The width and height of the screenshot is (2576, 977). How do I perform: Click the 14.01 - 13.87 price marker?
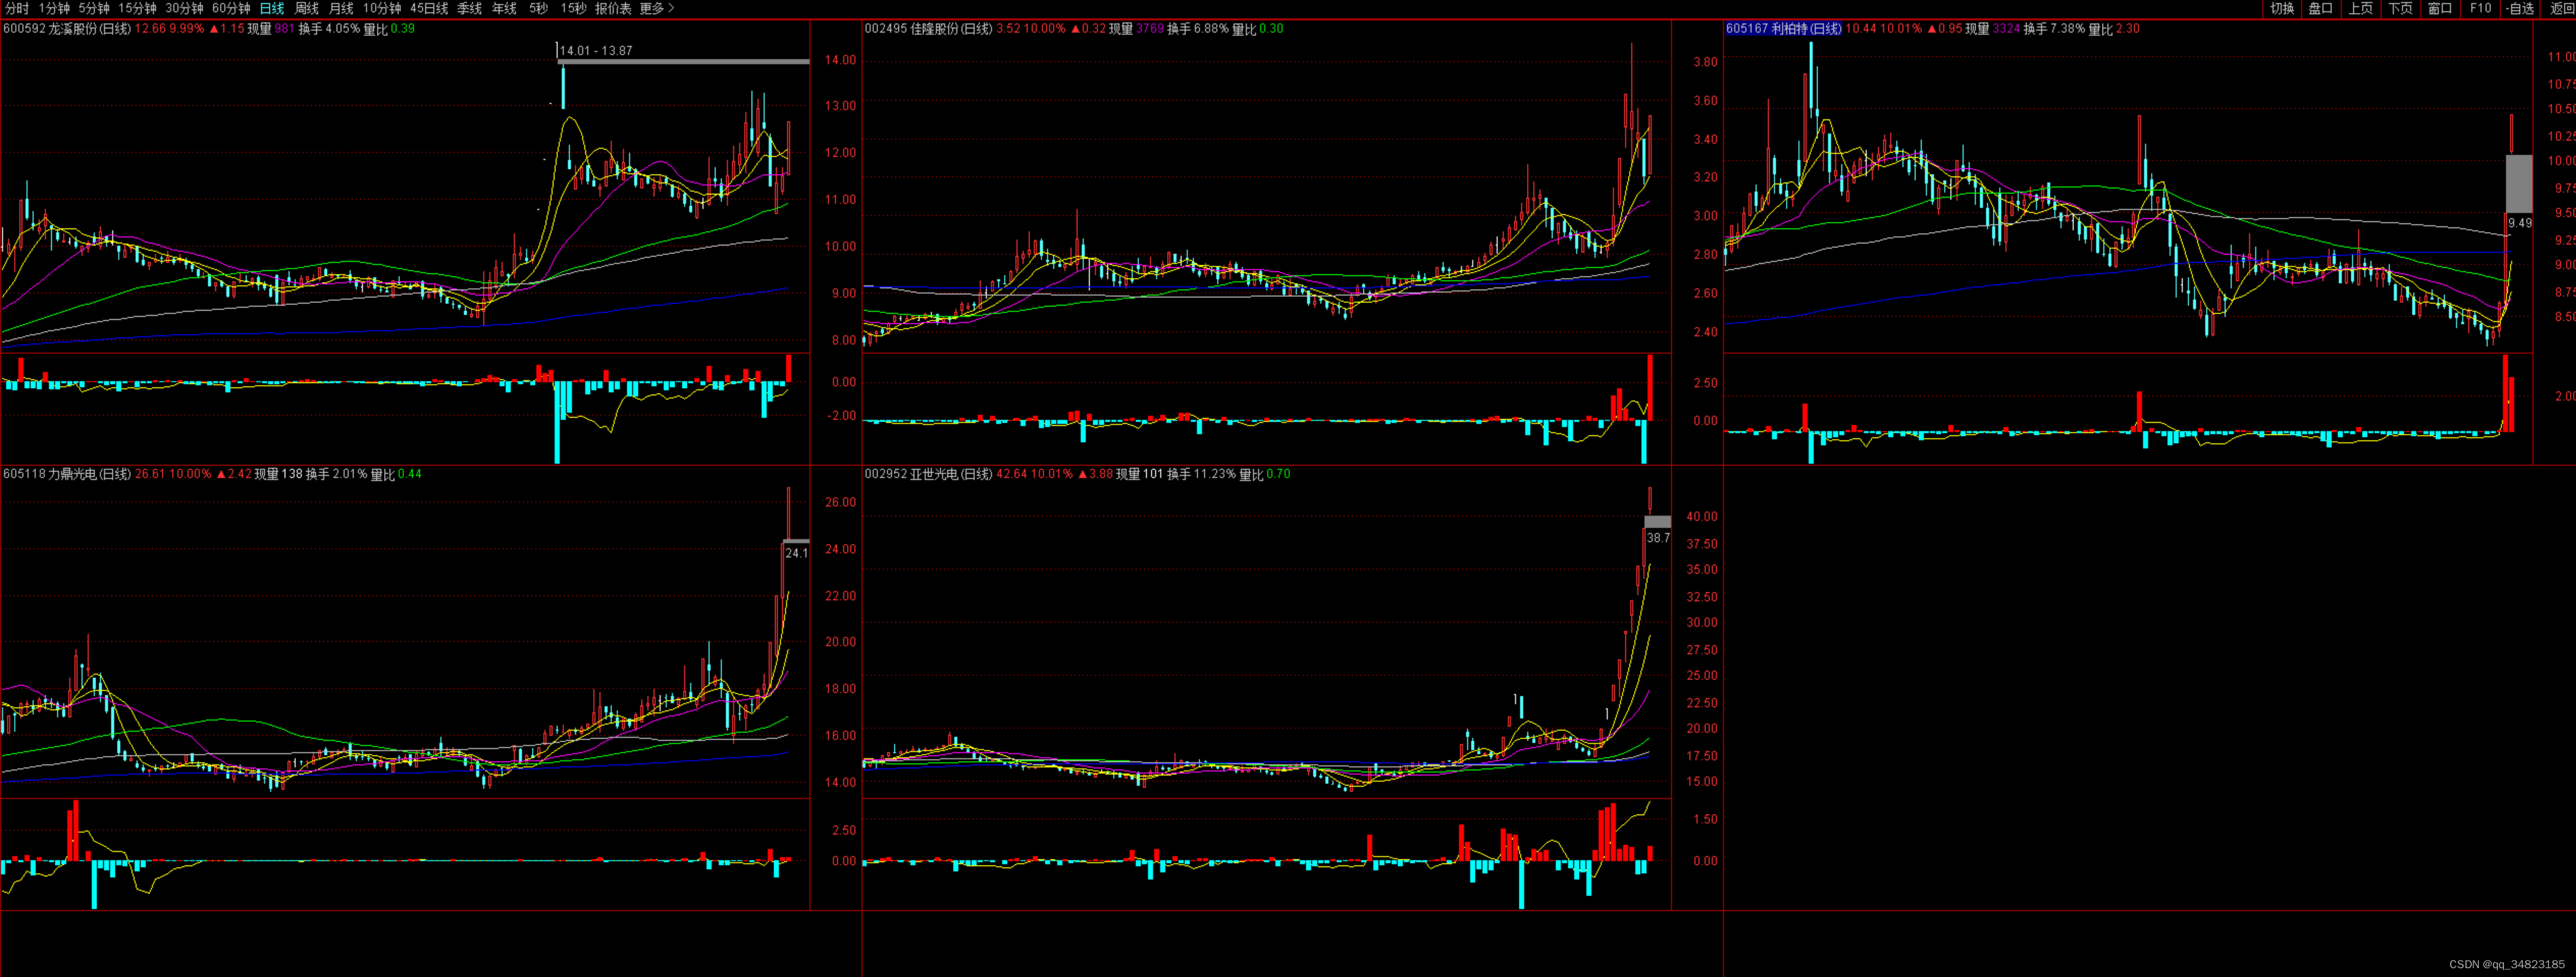(x=596, y=50)
